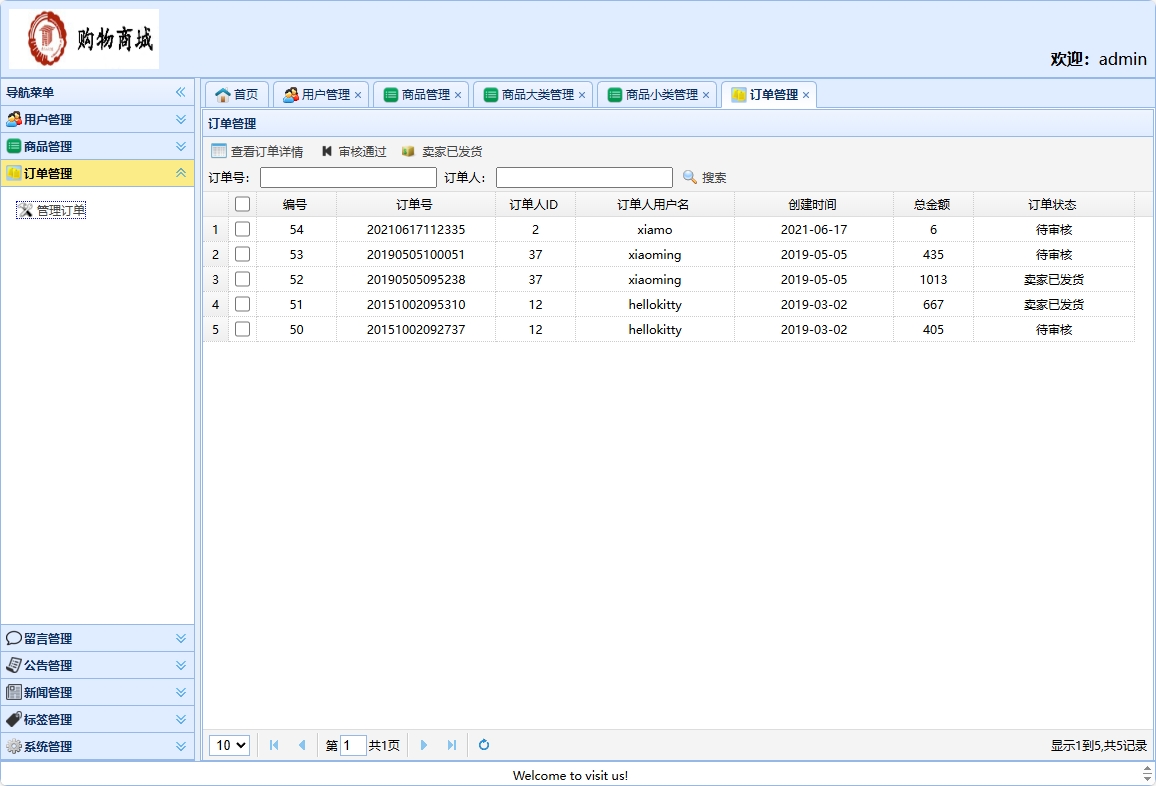Click the 购物商城 logo
The image size is (1156, 786).
click(x=83, y=37)
